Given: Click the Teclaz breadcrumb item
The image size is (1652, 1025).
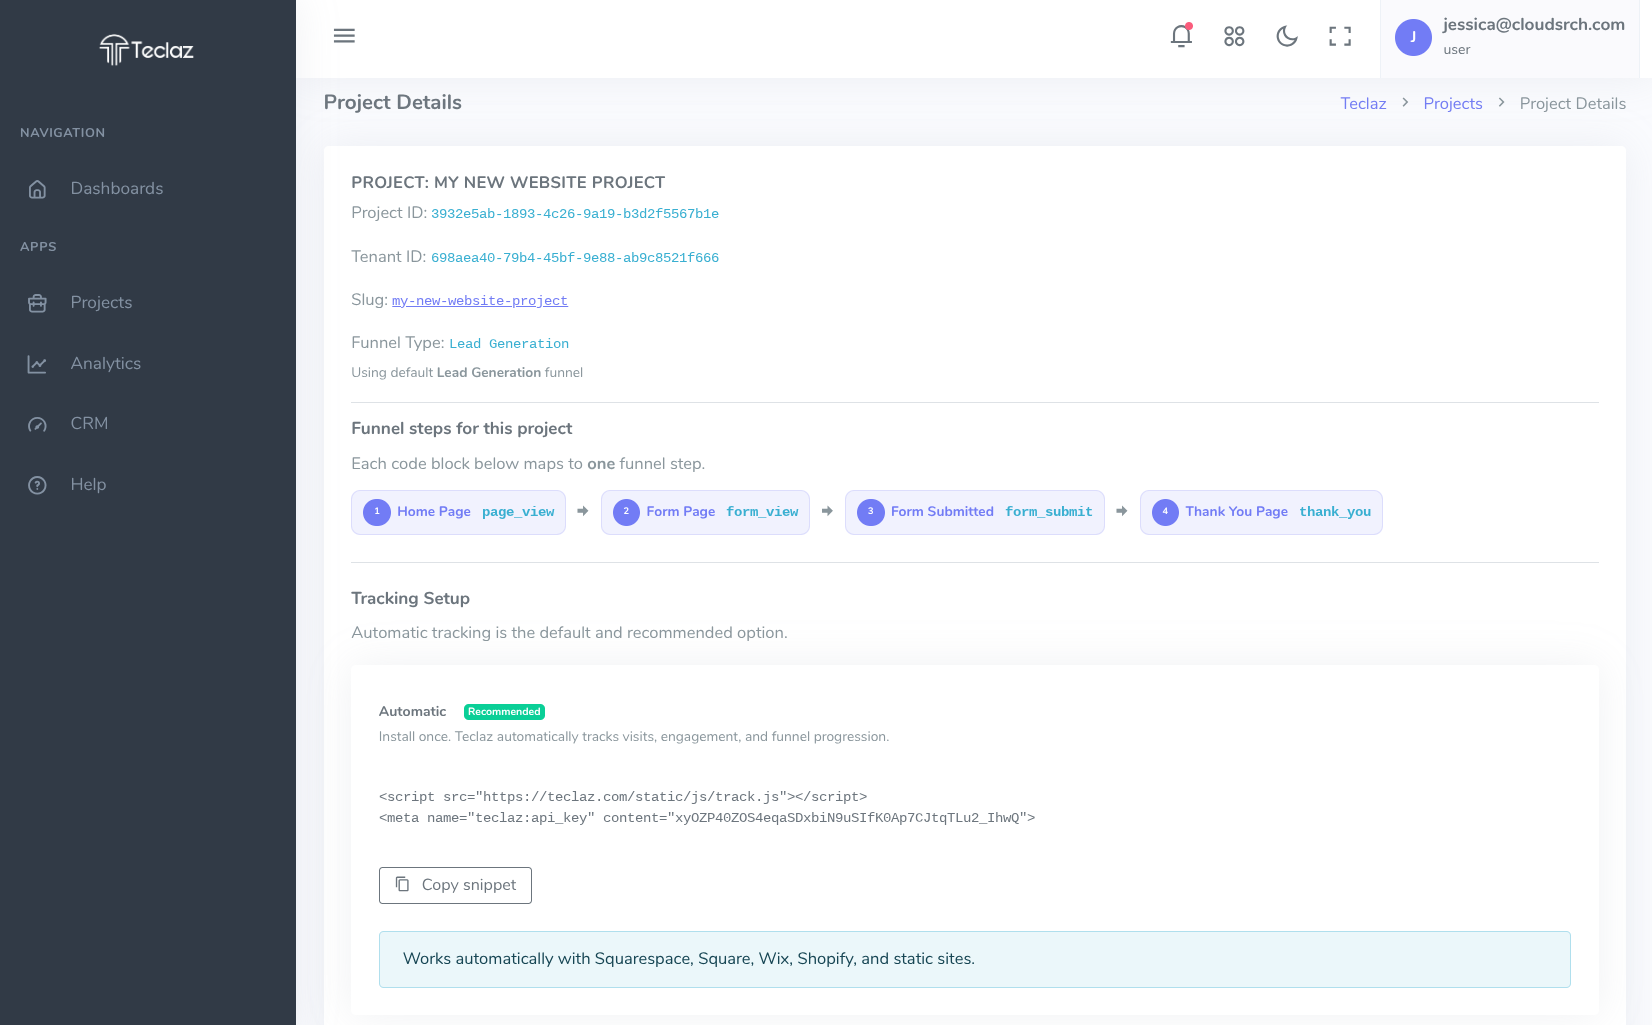Looking at the screenshot, I should tap(1363, 103).
